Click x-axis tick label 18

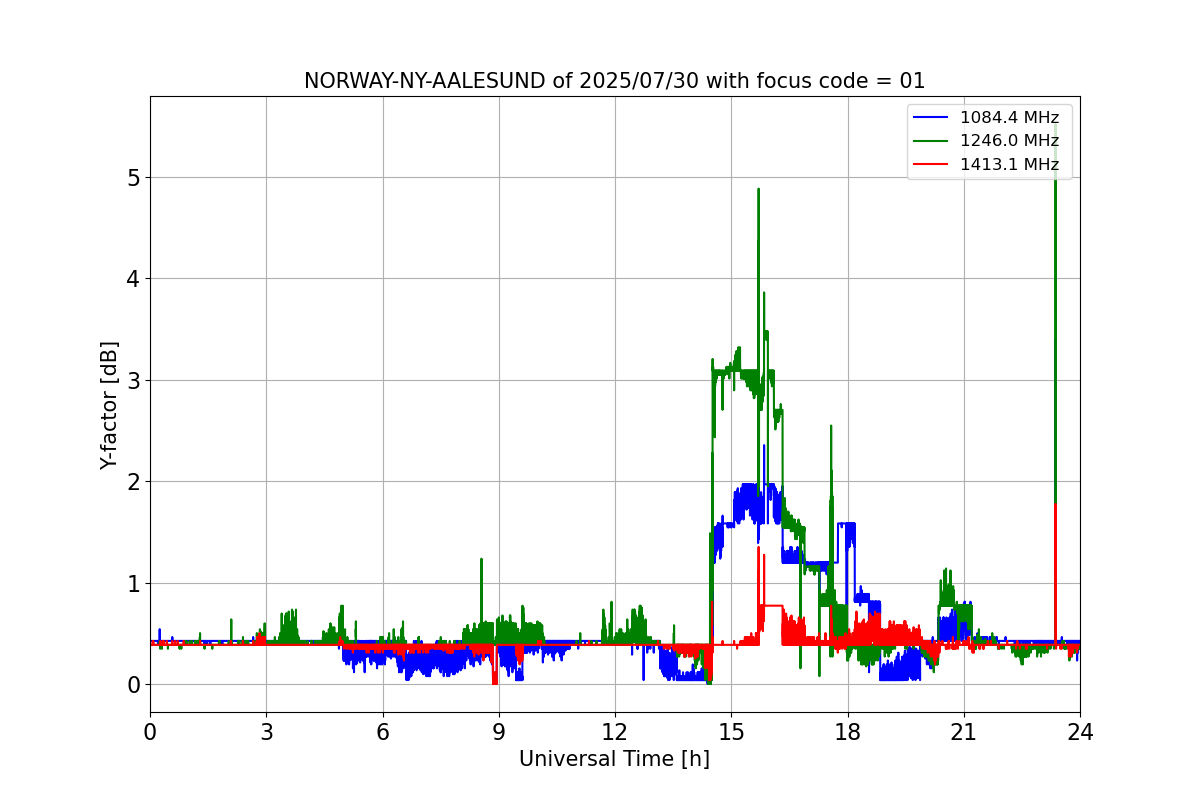click(847, 732)
